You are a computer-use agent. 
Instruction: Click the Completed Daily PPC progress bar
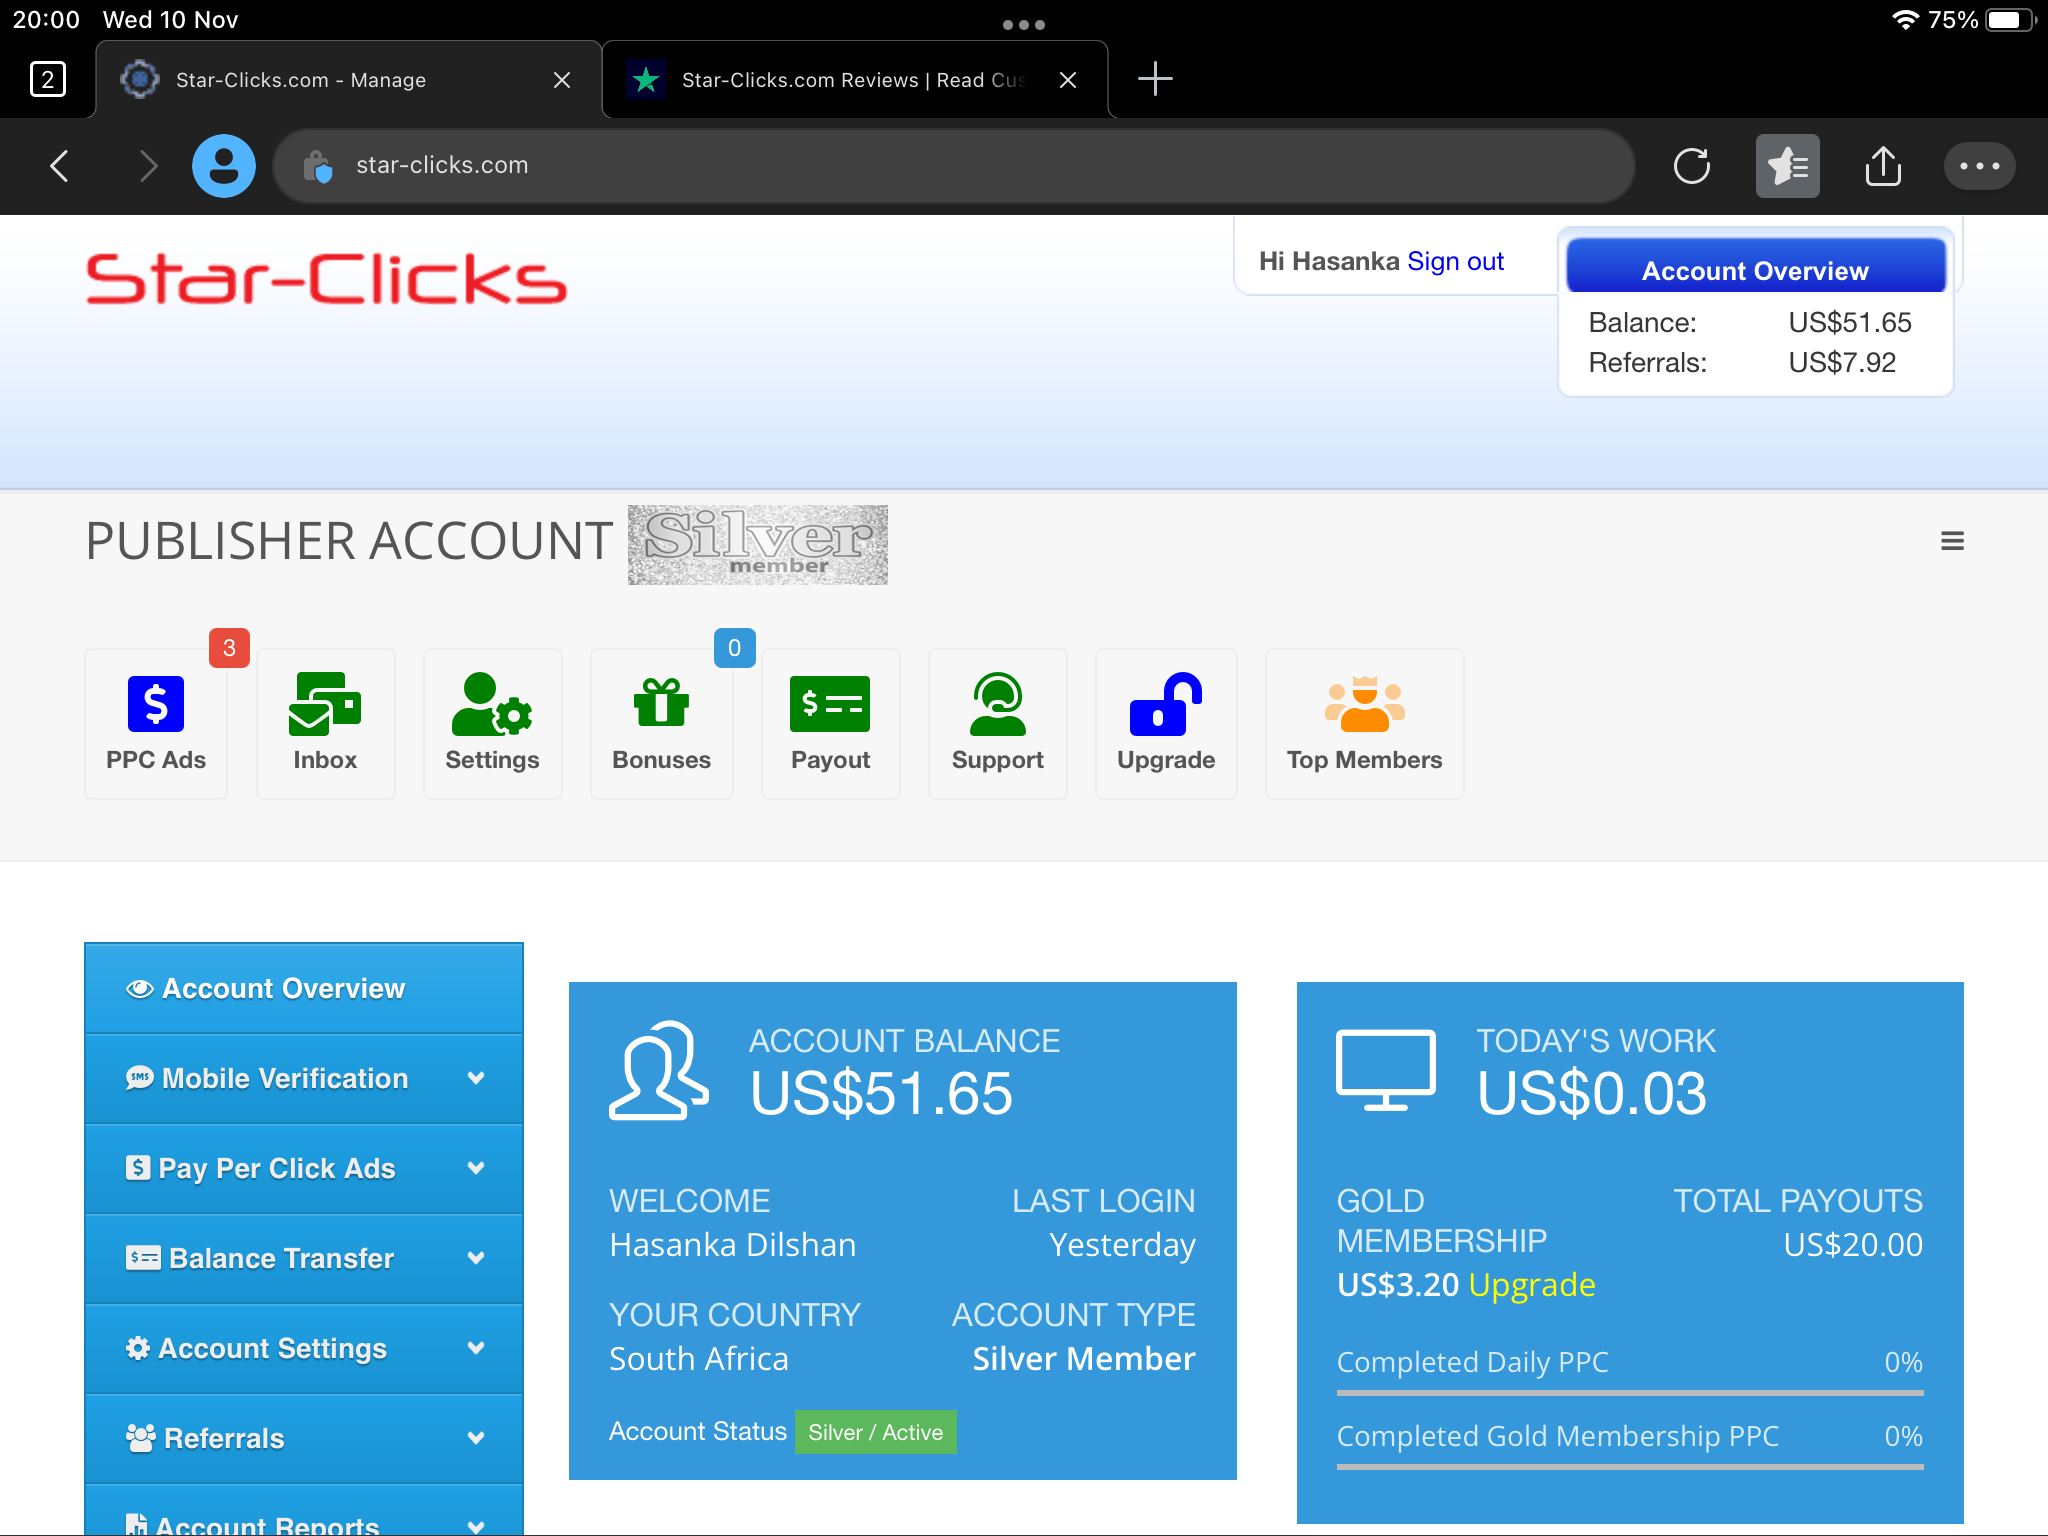pyautogui.click(x=1628, y=1391)
